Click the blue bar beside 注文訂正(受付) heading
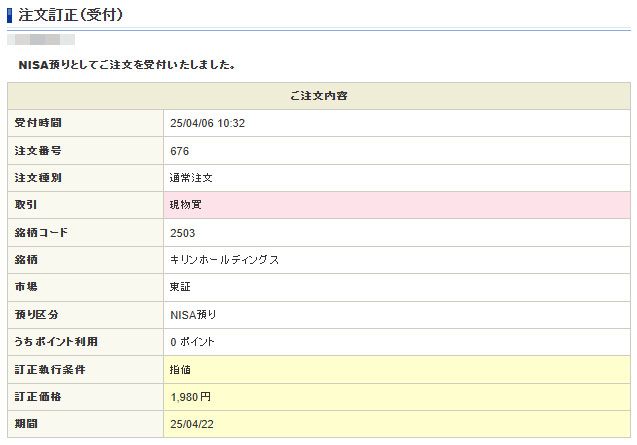637x445 pixels. pos(10,14)
